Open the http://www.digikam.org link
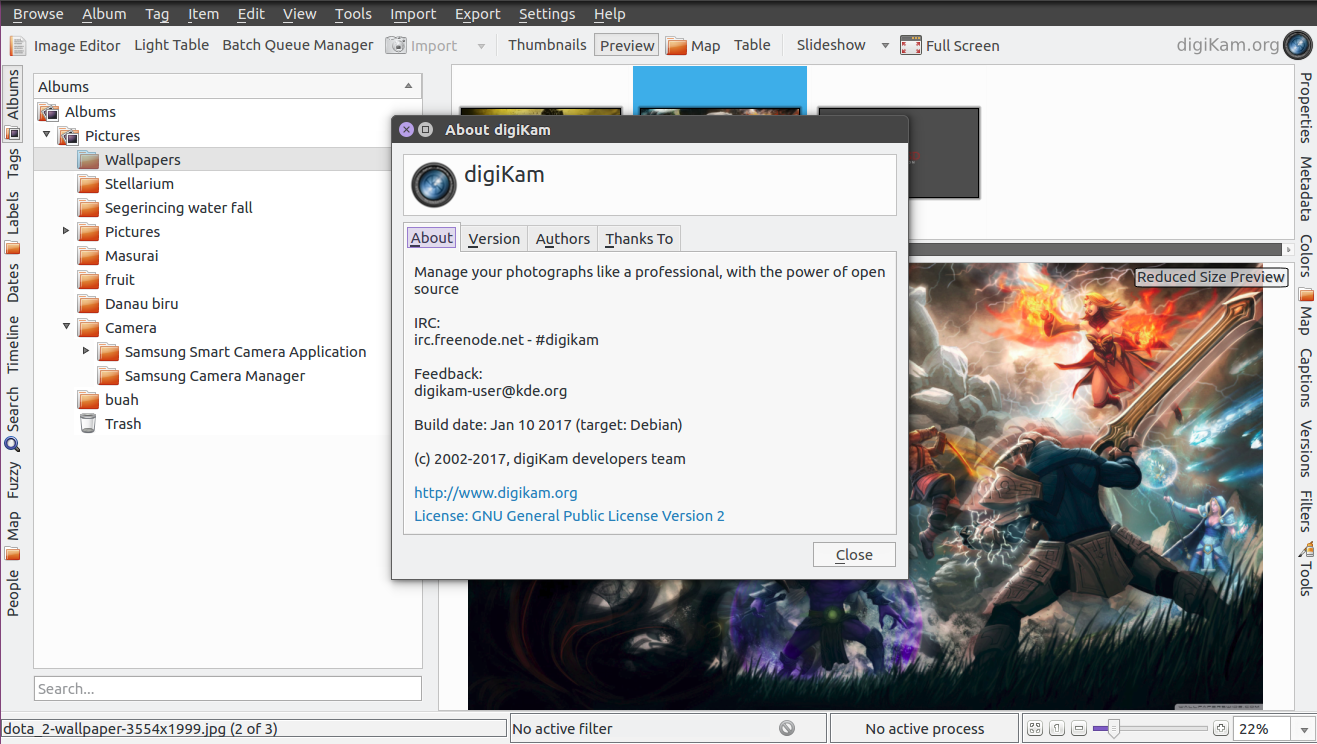This screenshot has height=744, width=1317. (x=496, y=493)
